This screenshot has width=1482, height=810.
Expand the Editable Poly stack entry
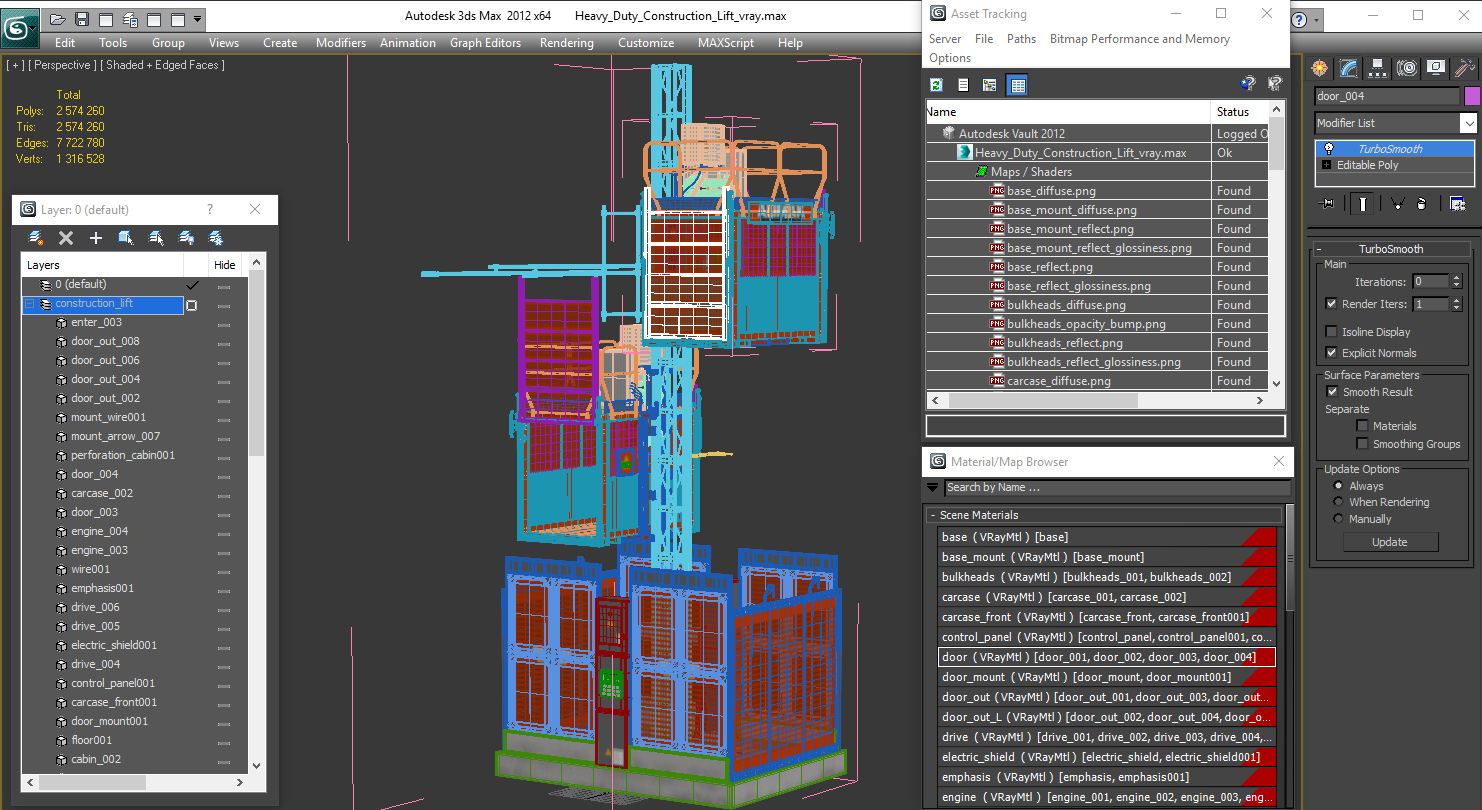pos(1327,165)
